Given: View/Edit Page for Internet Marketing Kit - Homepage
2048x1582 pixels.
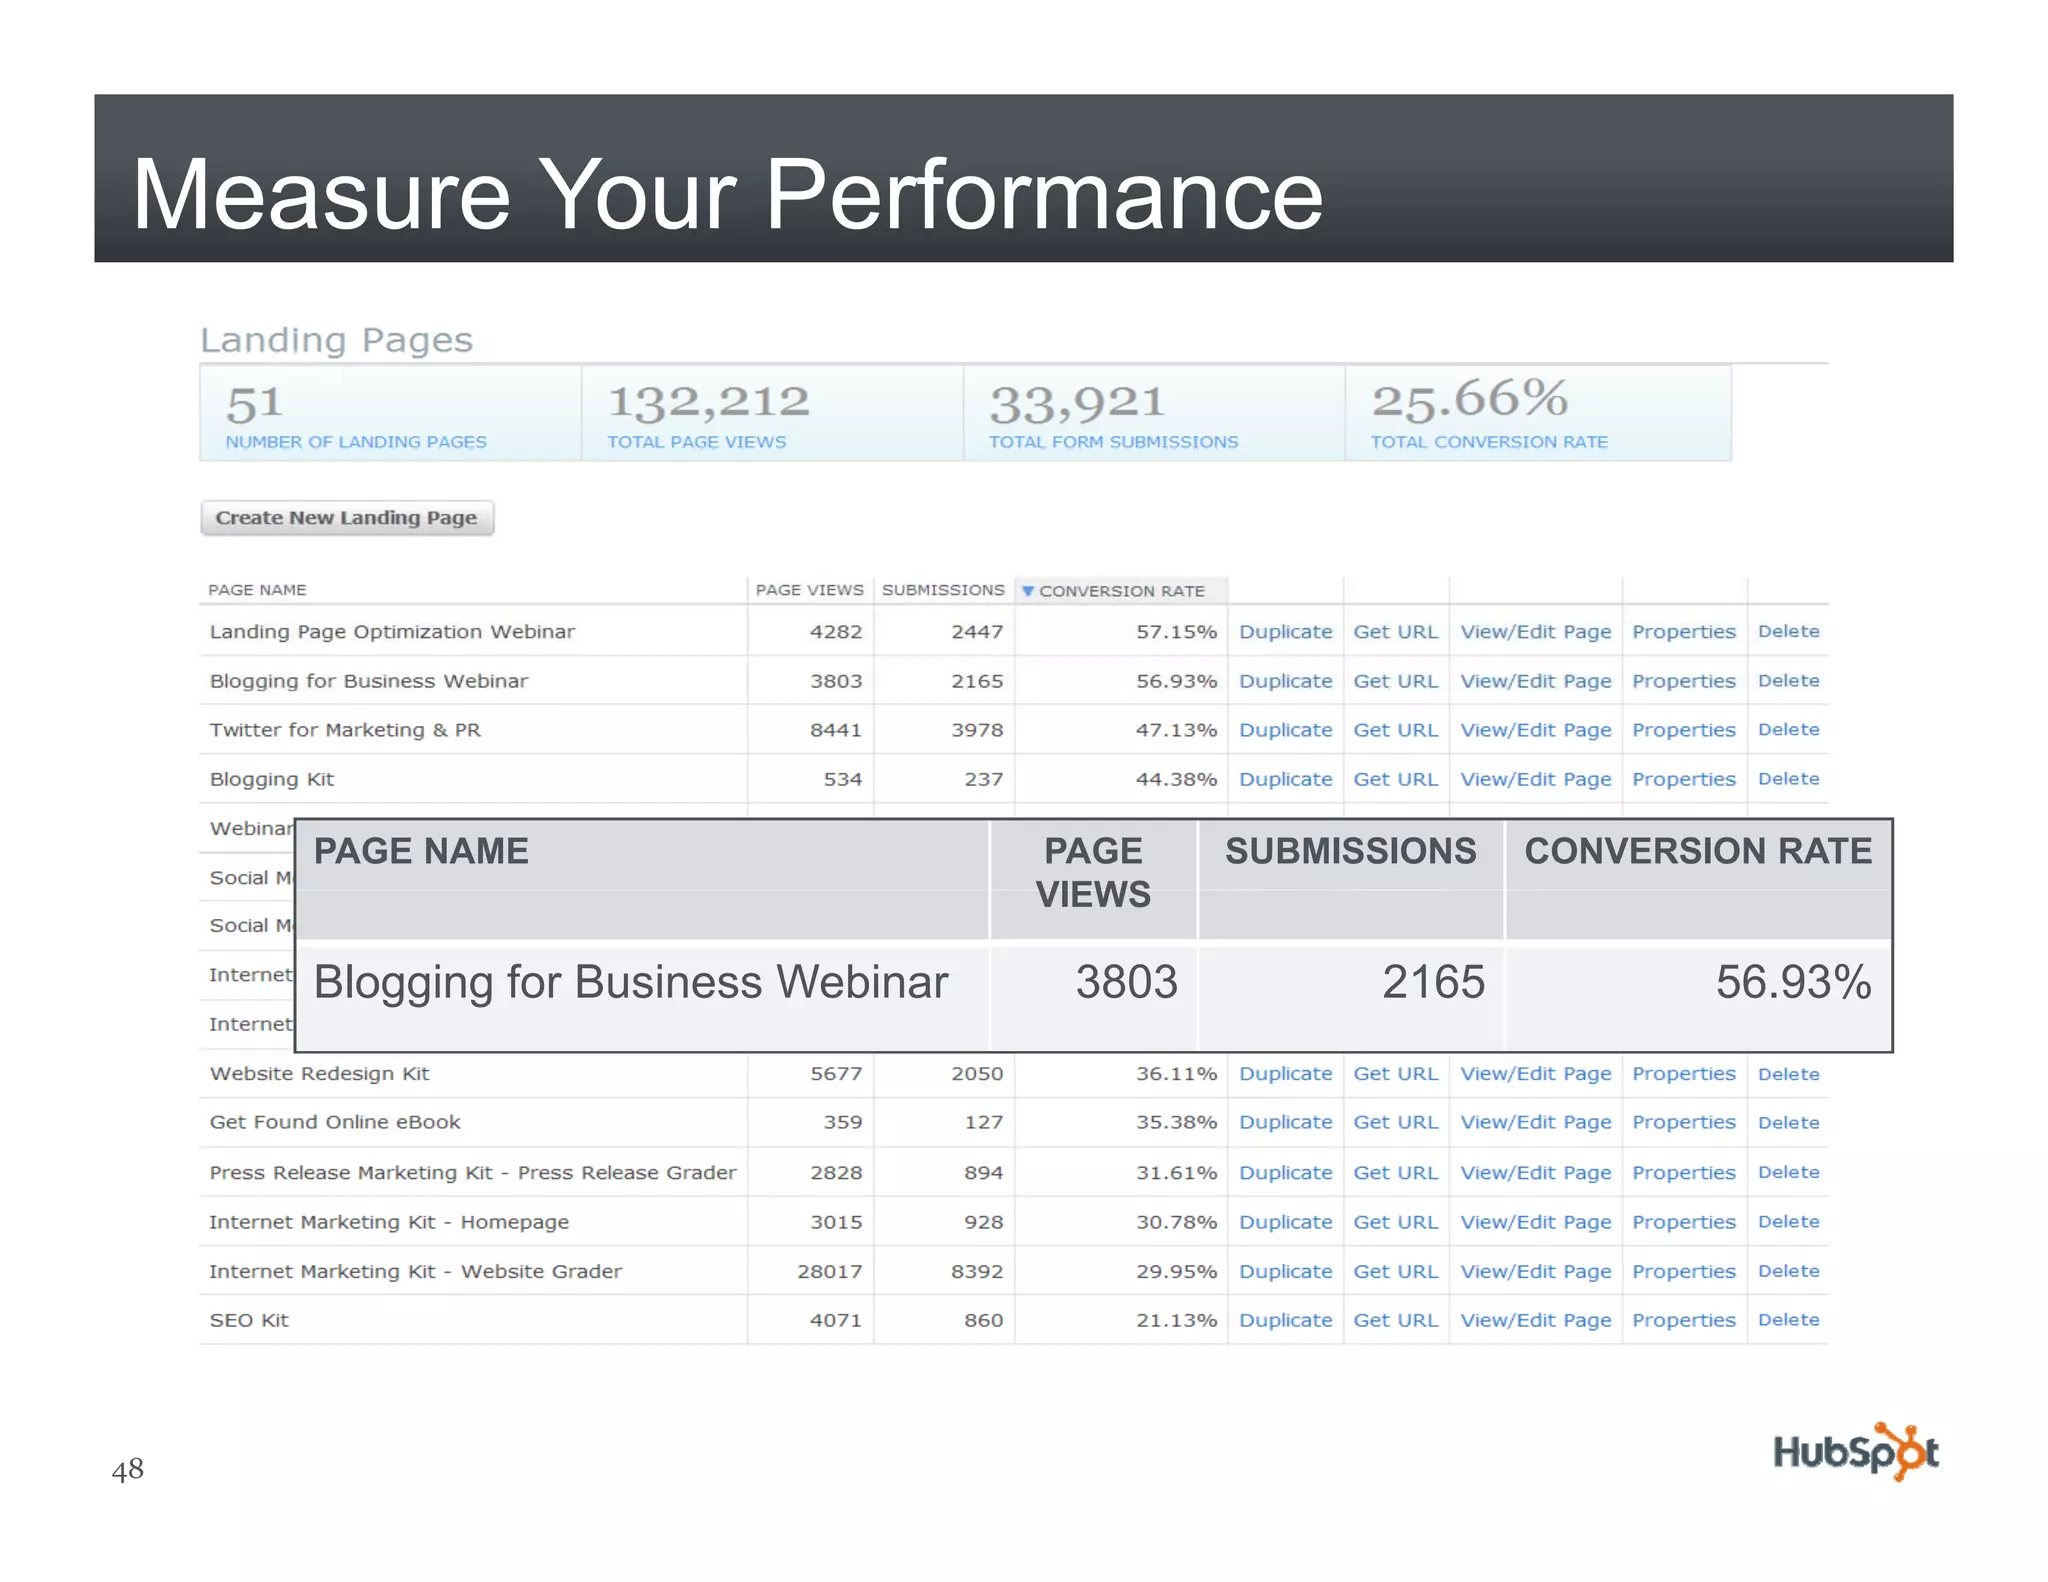Looking at the screenshot, I should click(1535, 1222).
